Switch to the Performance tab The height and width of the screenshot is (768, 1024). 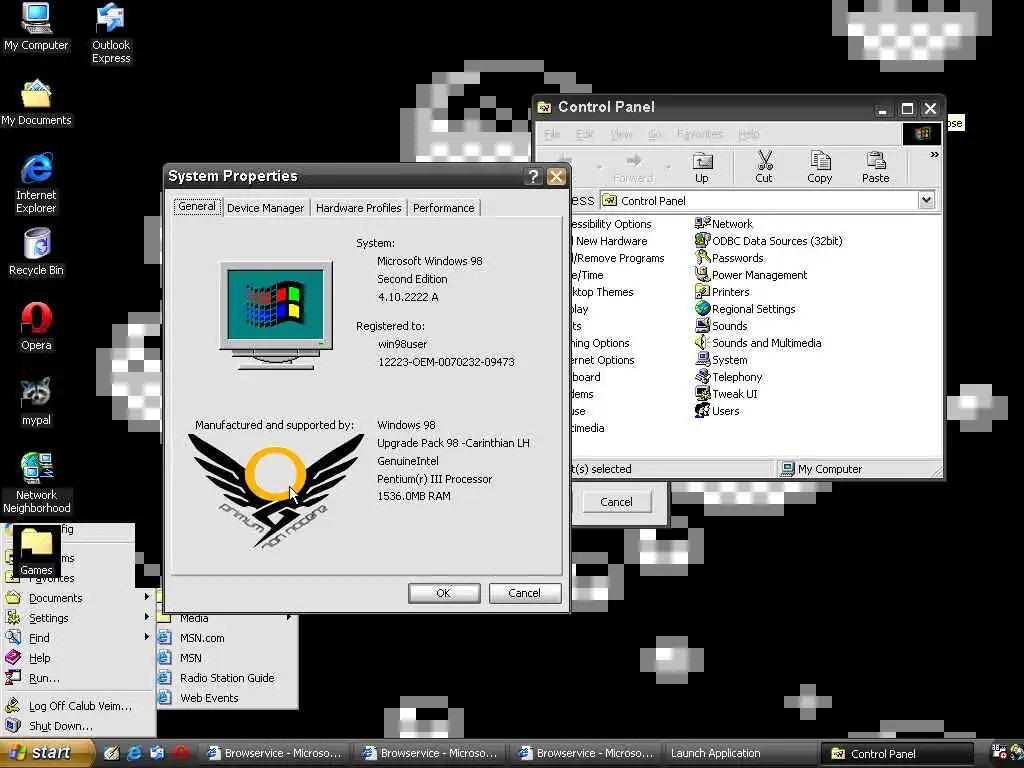(443, 208)
